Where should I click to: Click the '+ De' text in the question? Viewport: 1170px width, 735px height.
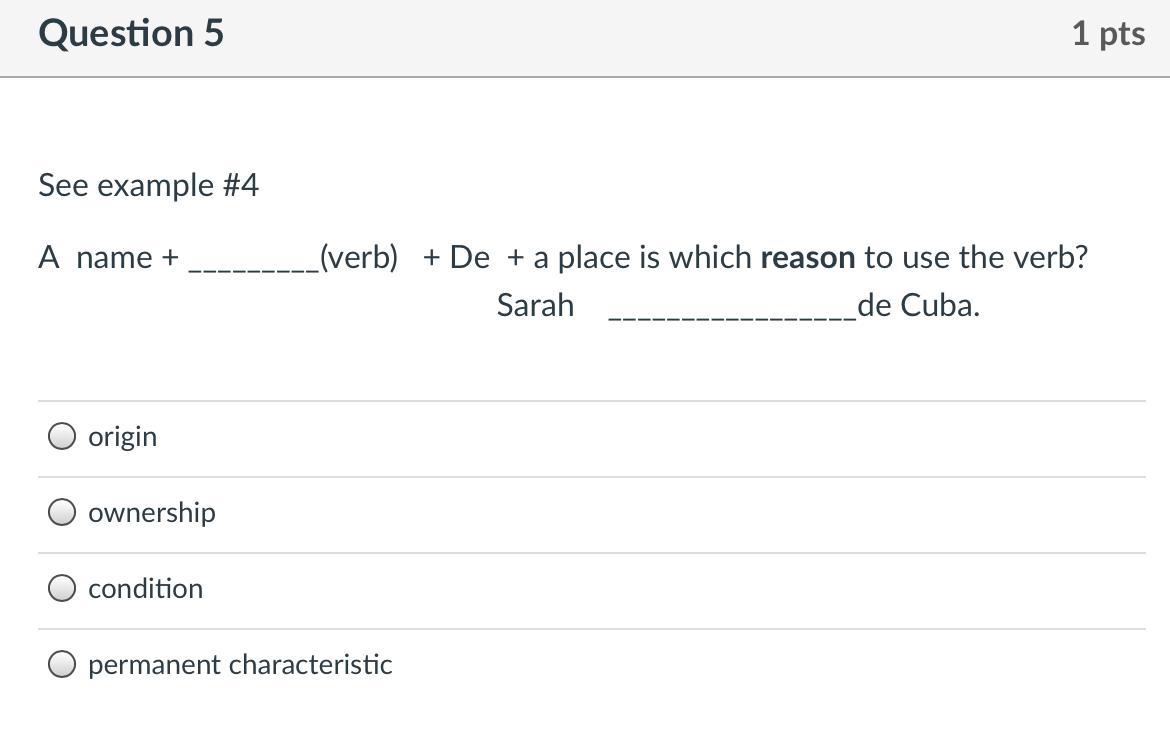pyautogui.click(x=457, y=257)
